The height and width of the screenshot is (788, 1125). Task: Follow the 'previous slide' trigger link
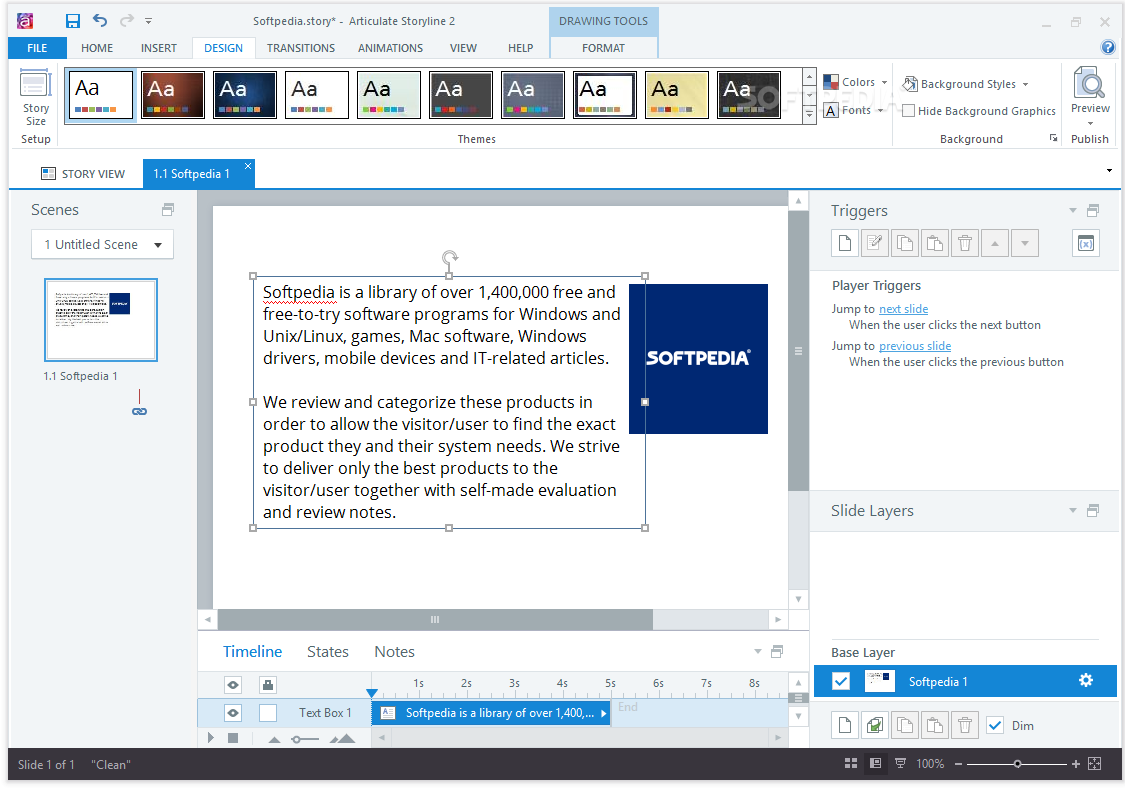tap(915, 346)
